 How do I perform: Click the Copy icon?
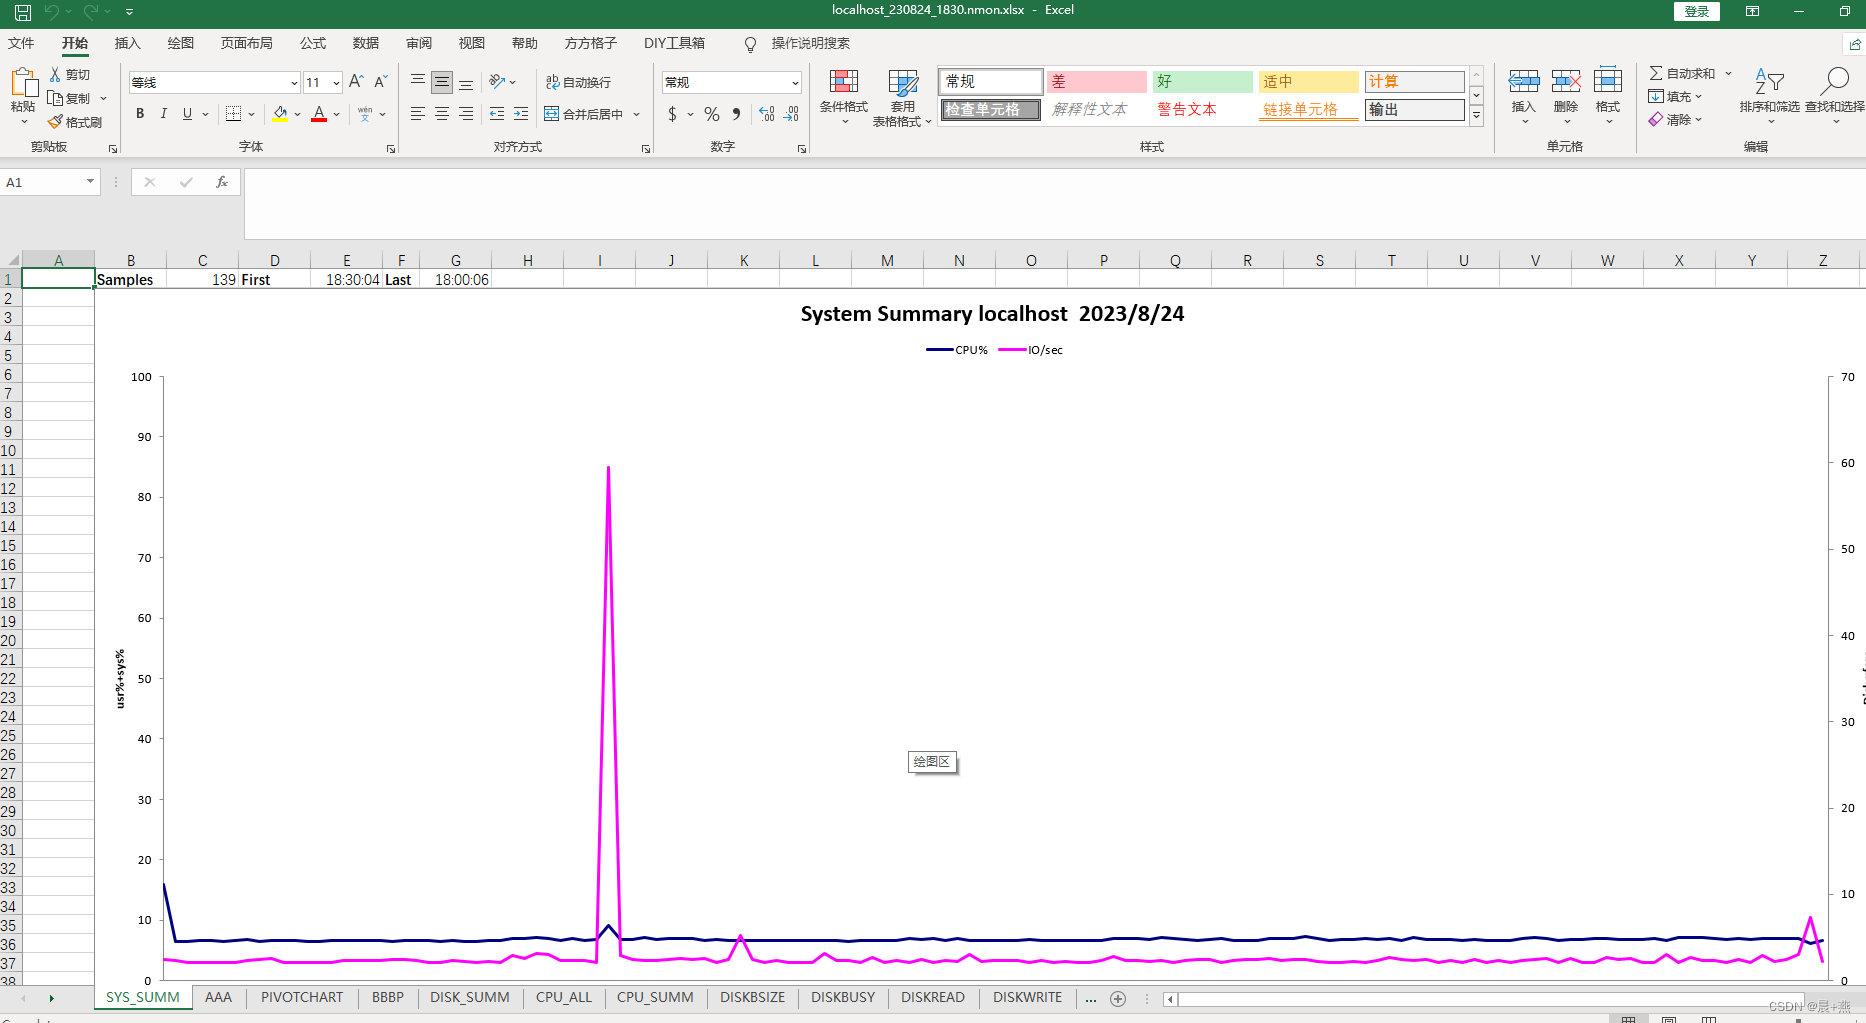(56, 98)
